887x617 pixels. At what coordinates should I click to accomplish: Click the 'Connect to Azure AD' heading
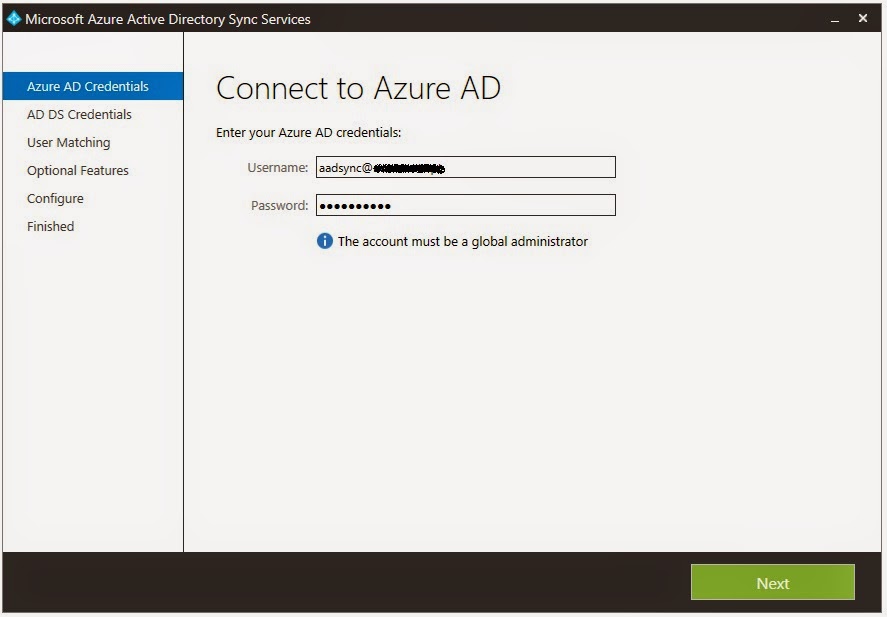click(358, 88)
